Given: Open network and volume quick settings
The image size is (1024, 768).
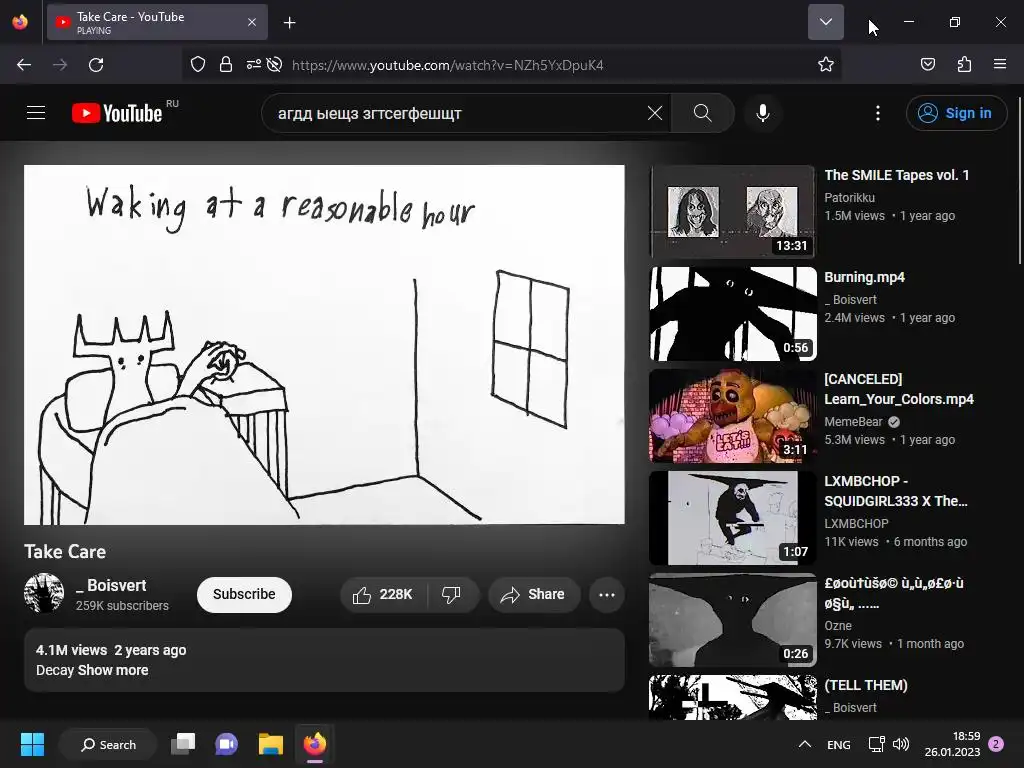Looking at the screenshot, I should click(x=889, y=744).
